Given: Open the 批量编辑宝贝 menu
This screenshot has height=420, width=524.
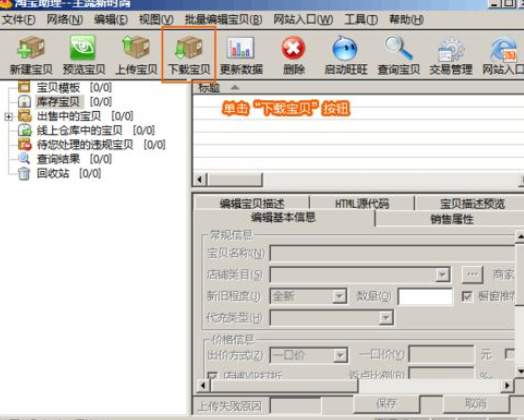Looking at the screenshot, I should pyautogui.click(x=224, y=20).
